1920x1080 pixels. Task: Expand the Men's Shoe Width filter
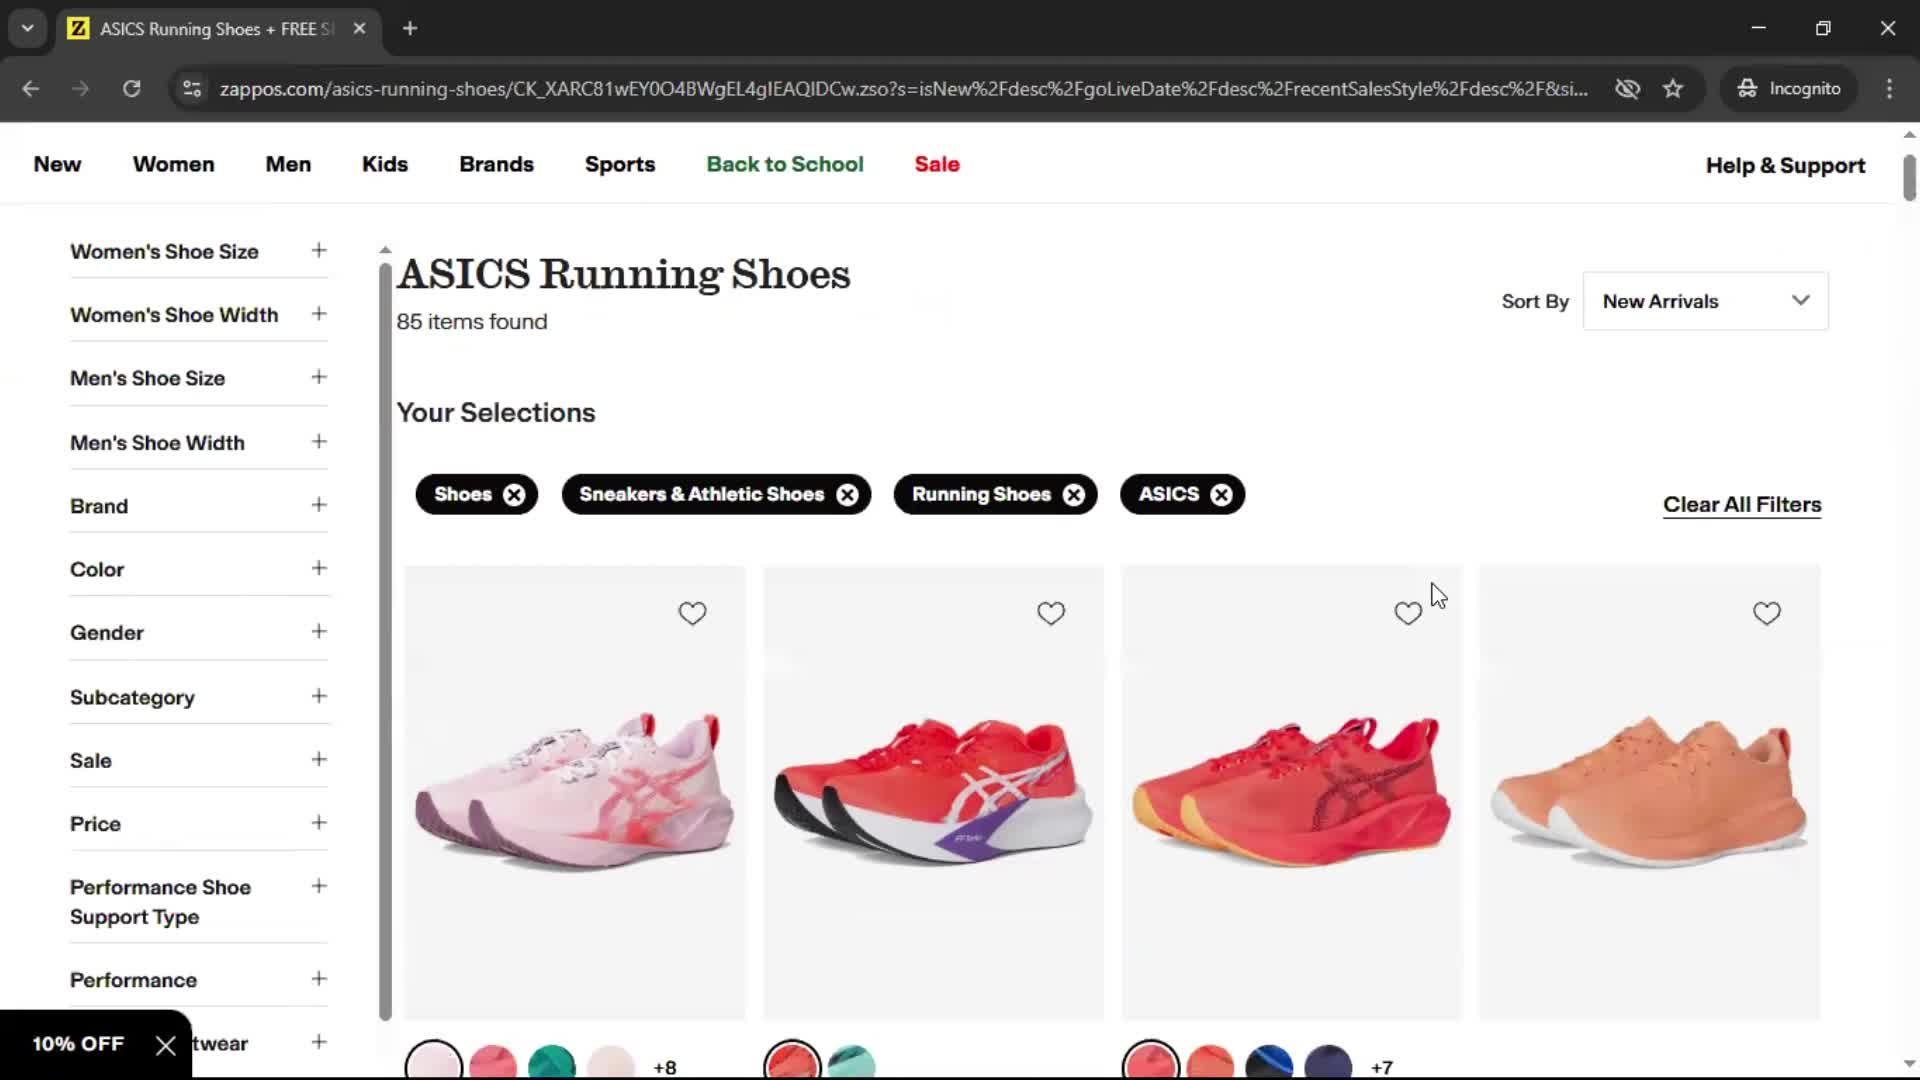click(x=199, y=442)
